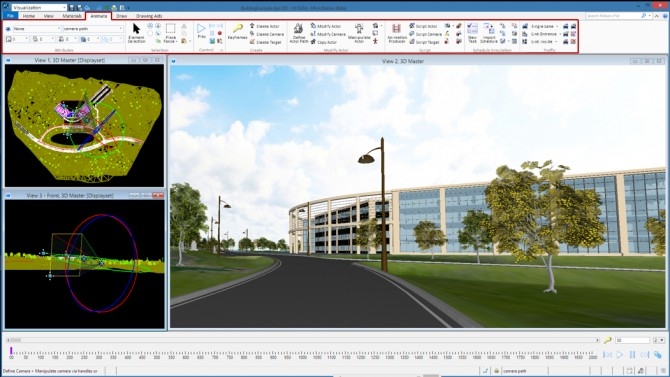Click the Create Camera button
This screenshot has height=377, width=670.
(267, 34)
